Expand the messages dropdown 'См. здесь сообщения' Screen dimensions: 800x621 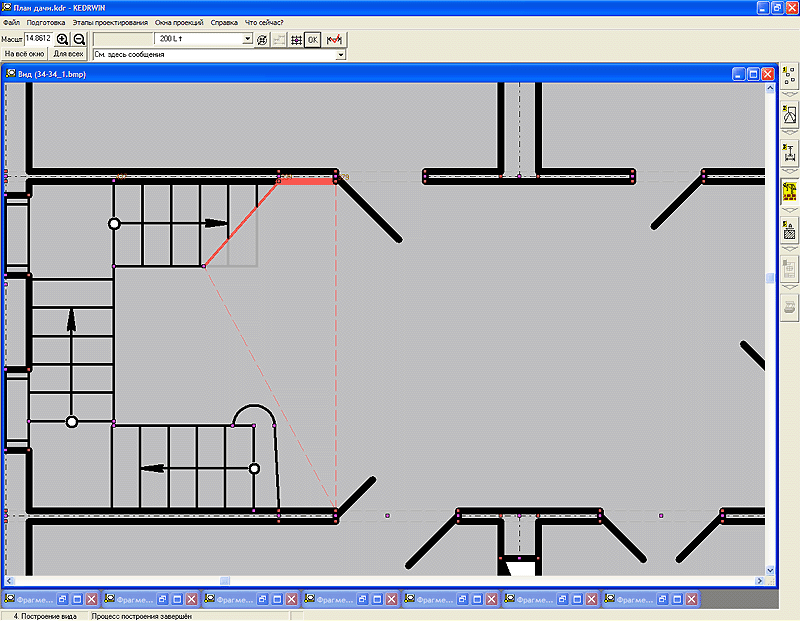[x=341, y=55]
